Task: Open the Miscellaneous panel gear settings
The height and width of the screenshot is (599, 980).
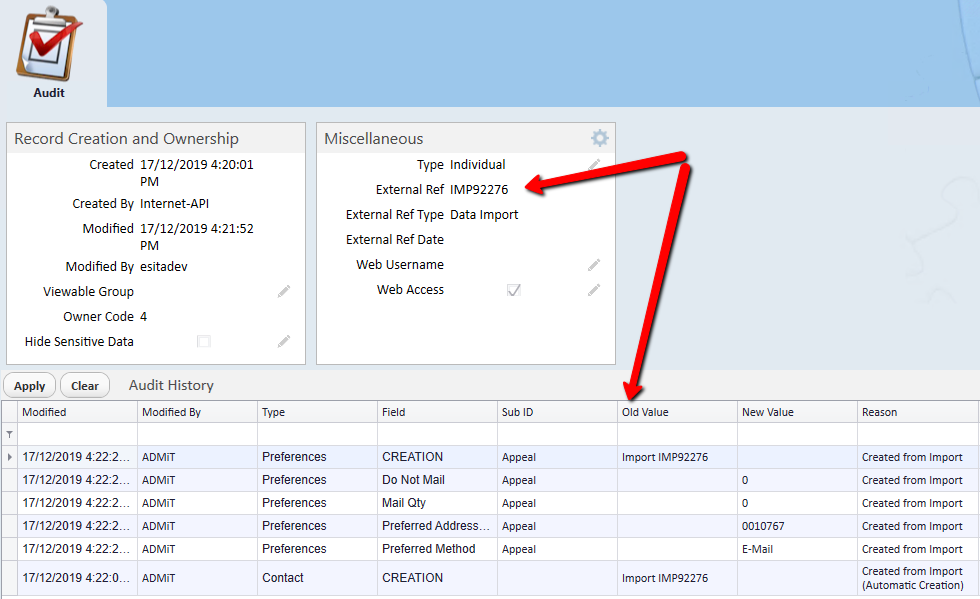Action: [x=599, y=138]
